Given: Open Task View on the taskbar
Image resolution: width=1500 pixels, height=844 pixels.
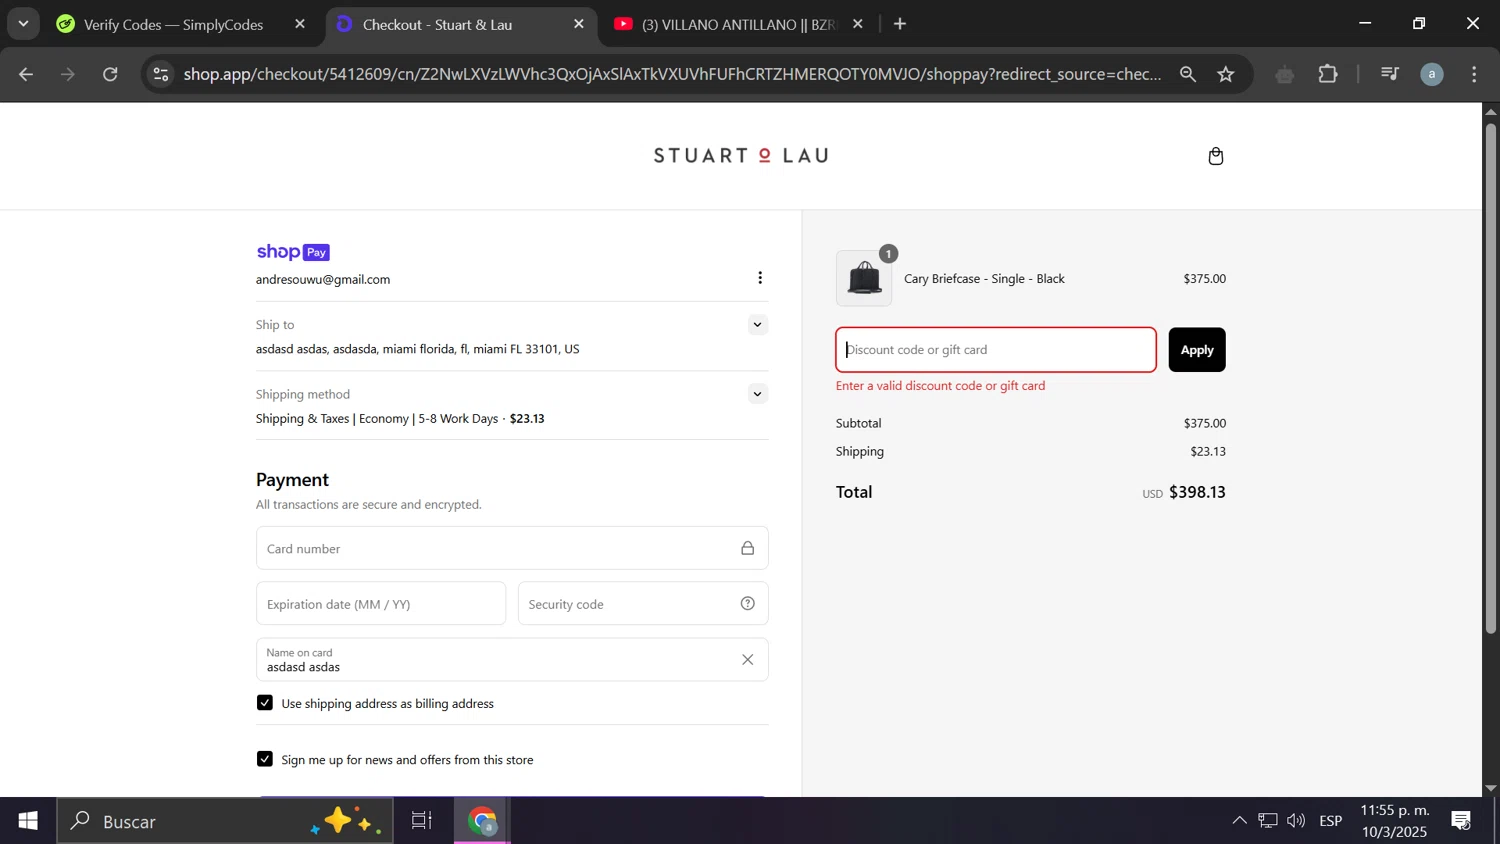Looking at the screenshot, I should tap(422, 821).
